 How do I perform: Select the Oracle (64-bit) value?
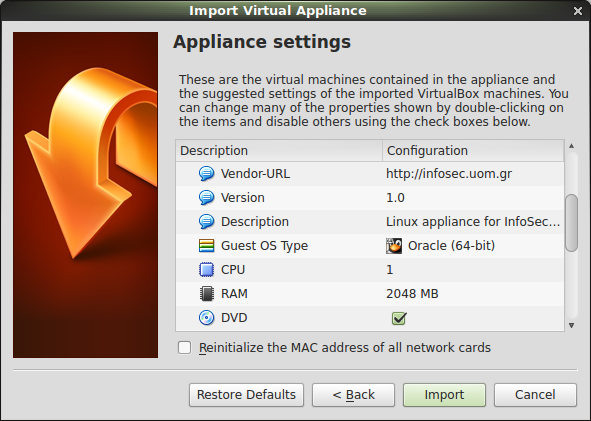(452, 246)
